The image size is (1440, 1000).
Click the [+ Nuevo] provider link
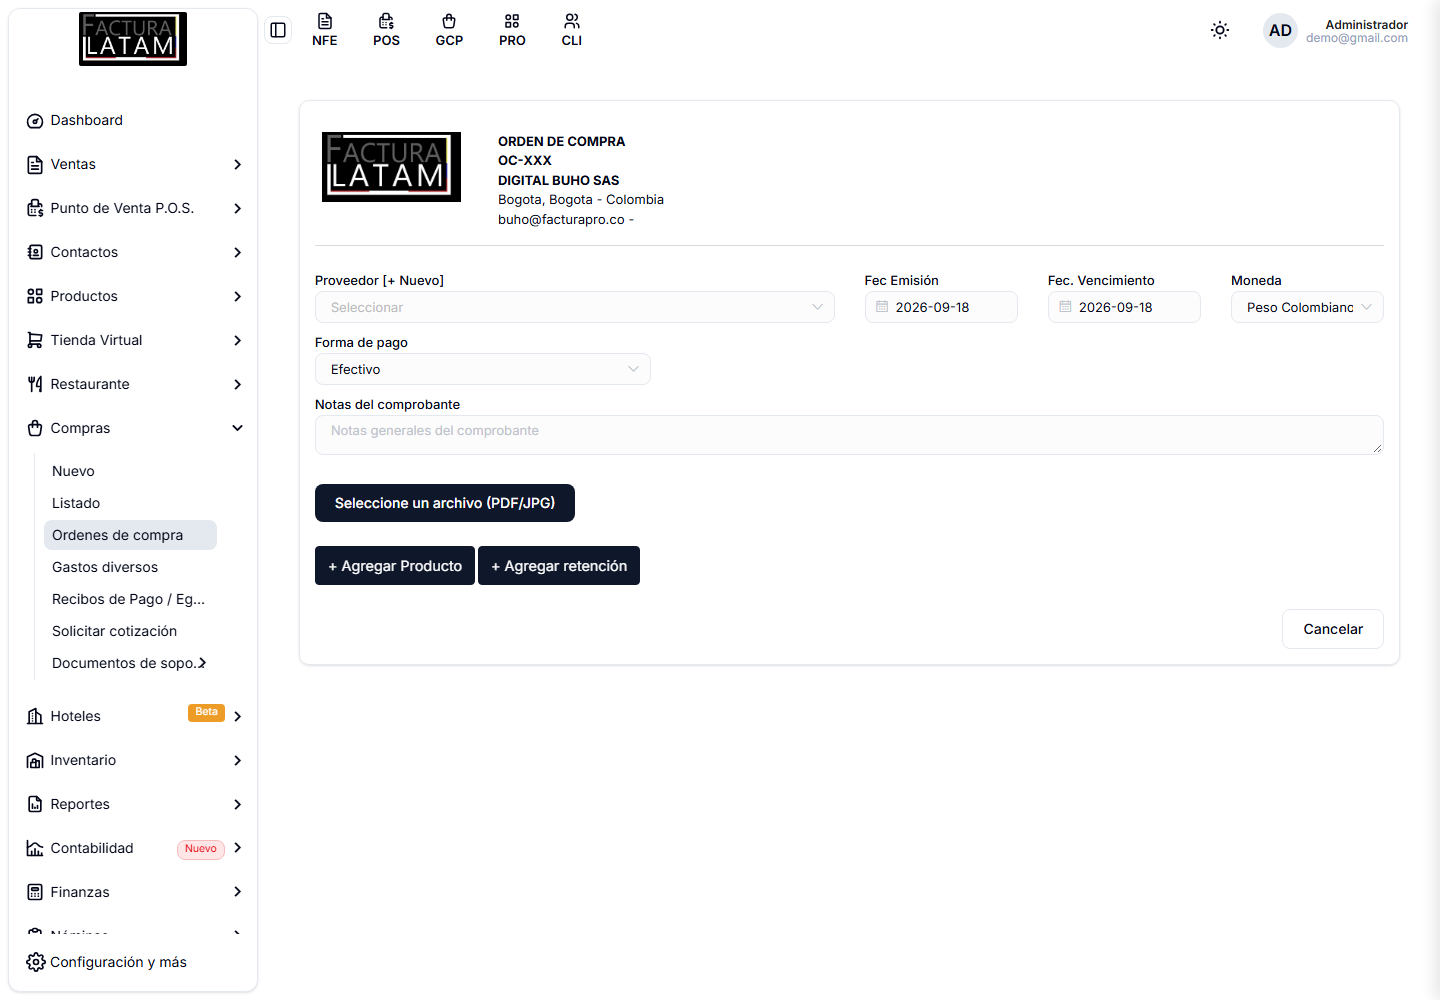pos(413,281)
